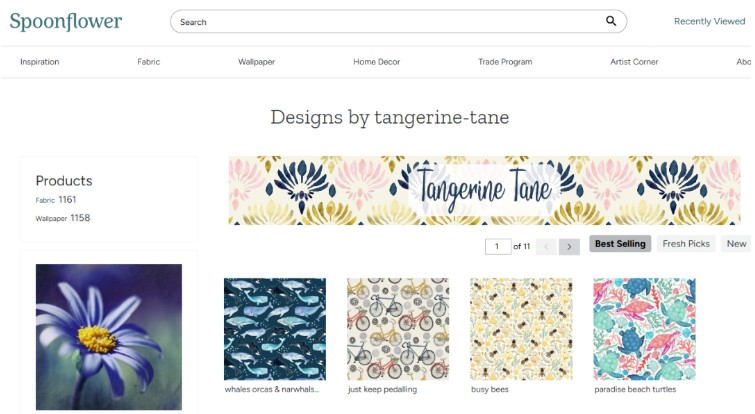Go to previous page arrow

(x=546, y=246)
